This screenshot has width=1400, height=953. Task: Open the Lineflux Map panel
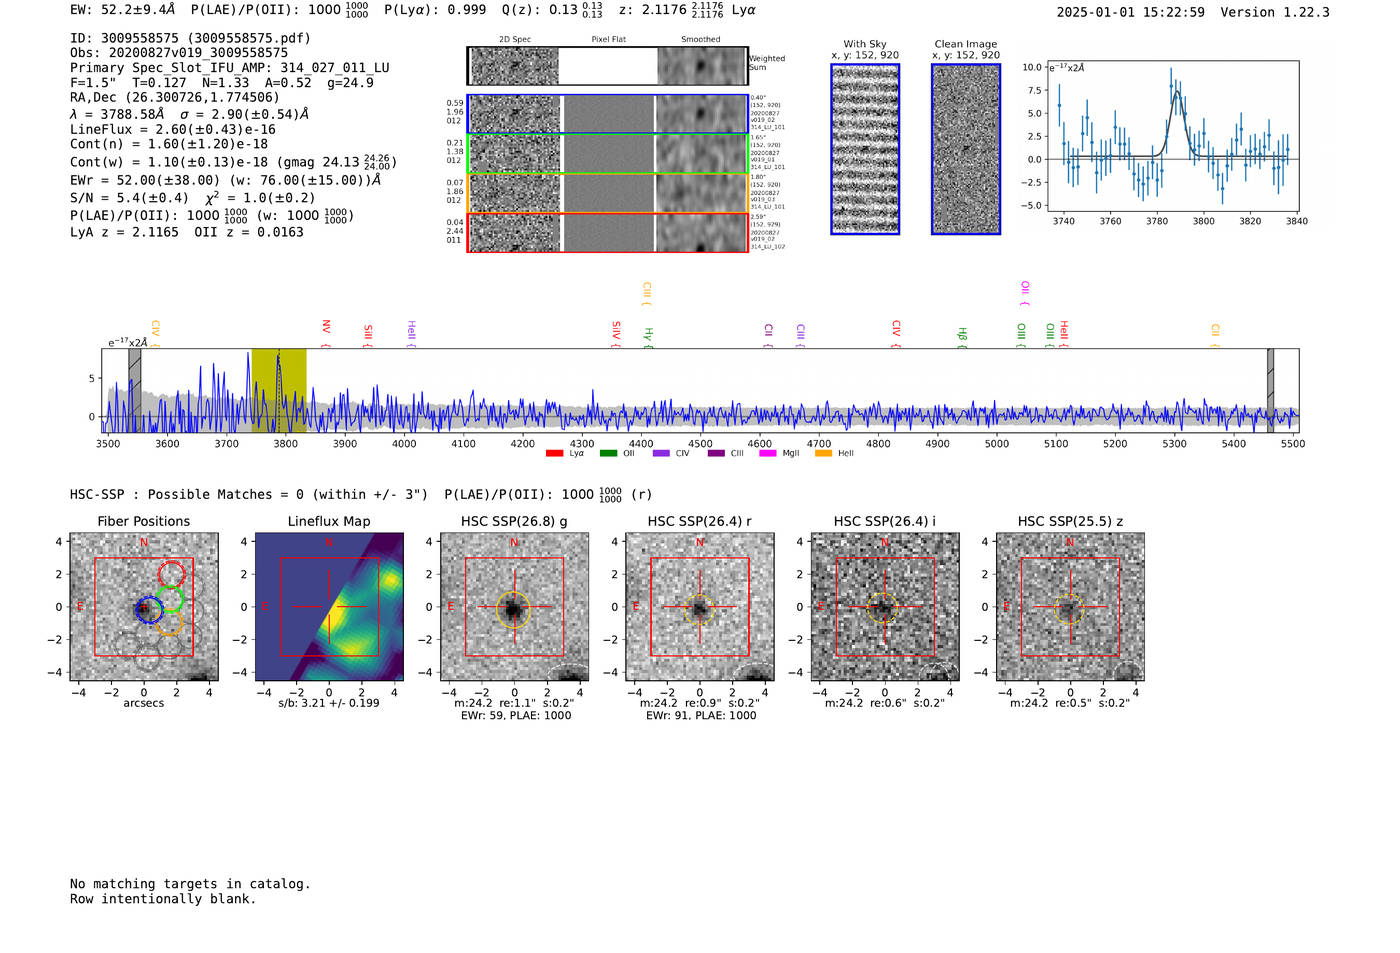click(329, 607)
